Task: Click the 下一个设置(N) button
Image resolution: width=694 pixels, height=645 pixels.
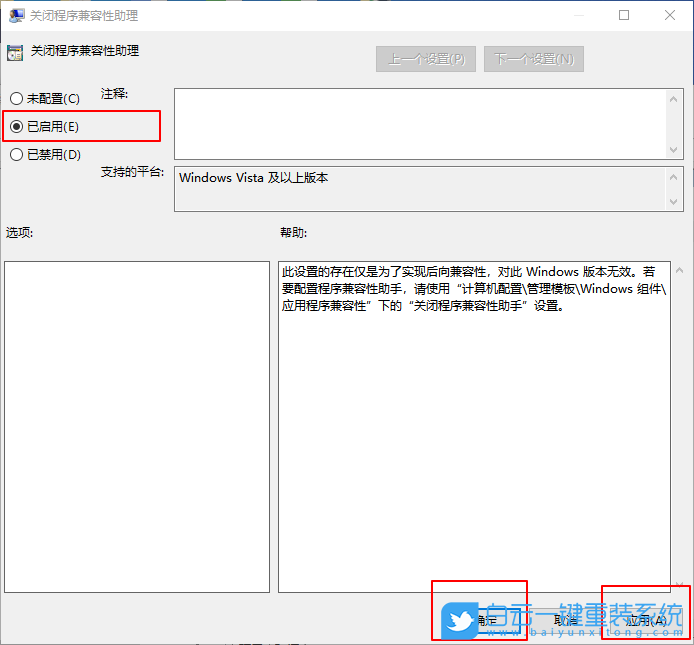Action: click(x=534, y=59)
